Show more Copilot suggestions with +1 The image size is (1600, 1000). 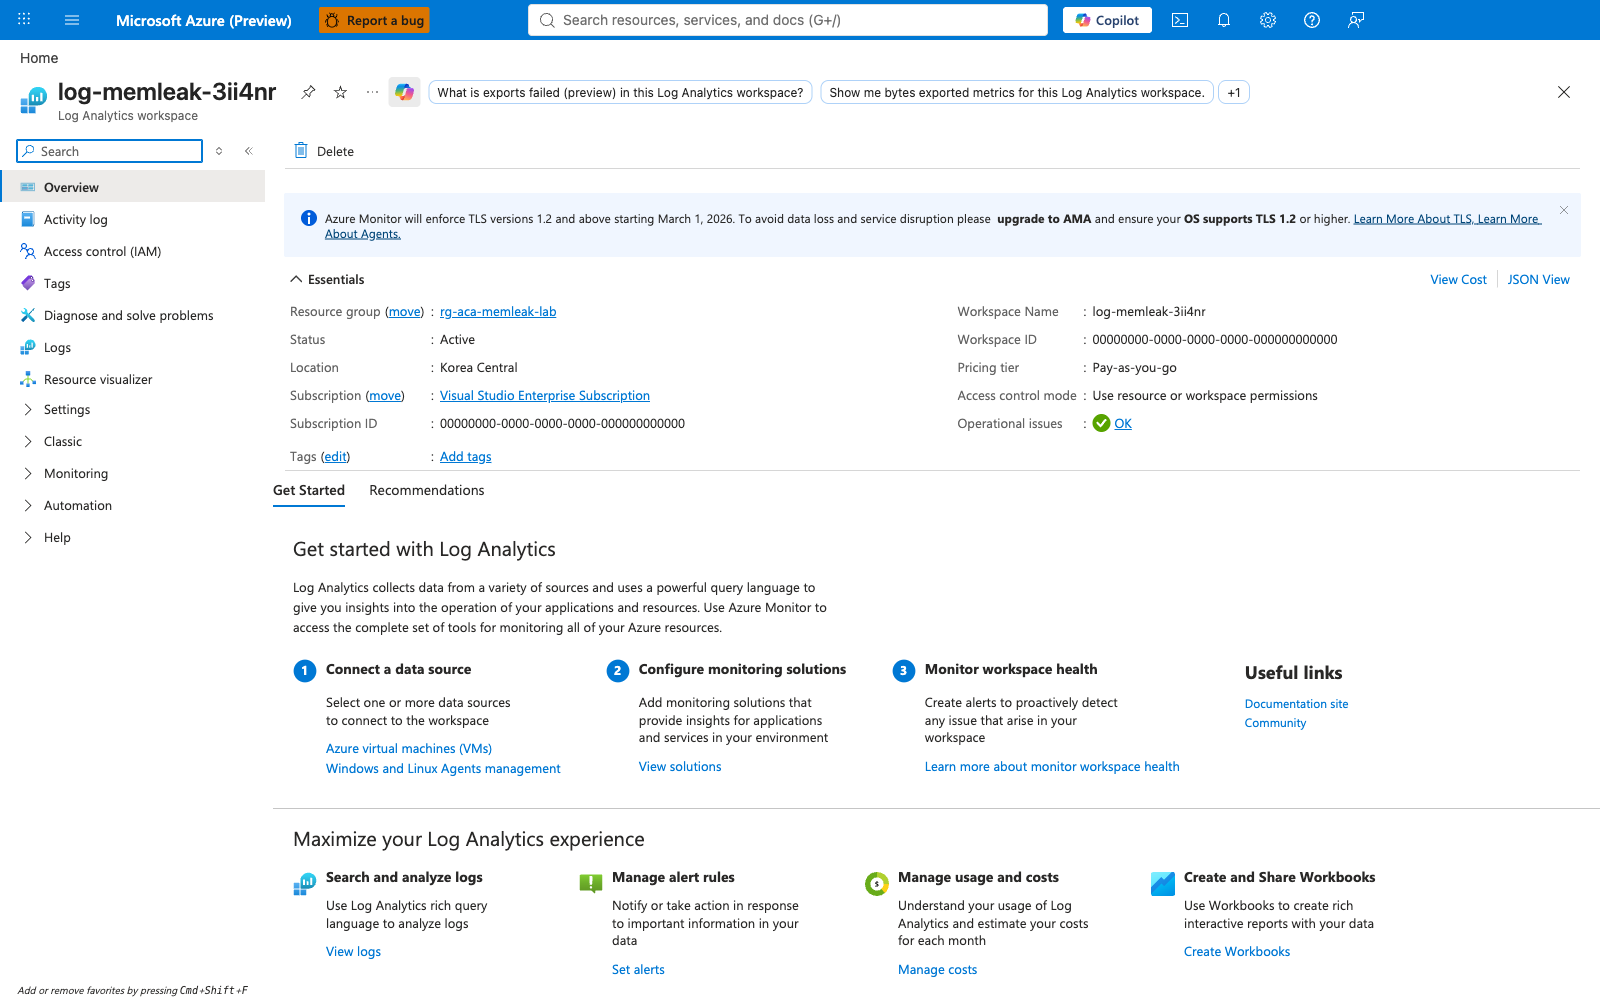1234,92
